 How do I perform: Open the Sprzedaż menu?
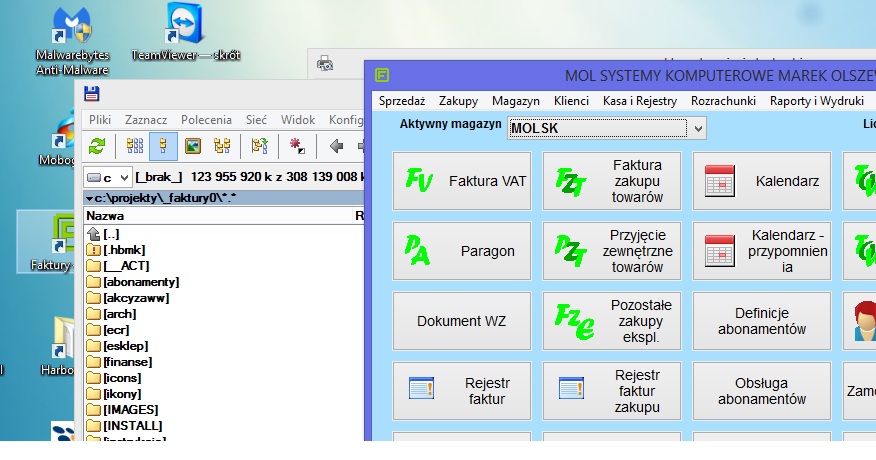tap(402, 101)
